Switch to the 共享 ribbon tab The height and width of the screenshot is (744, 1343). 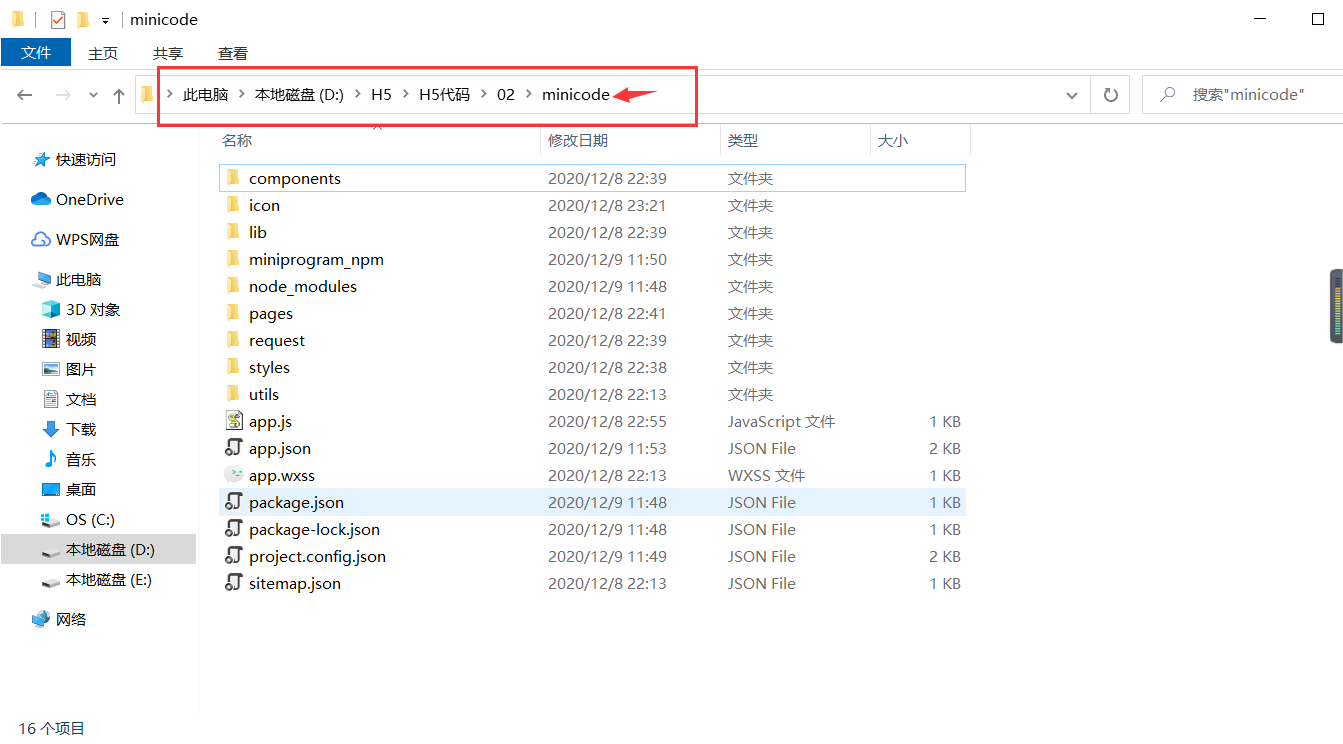(168, 53)
